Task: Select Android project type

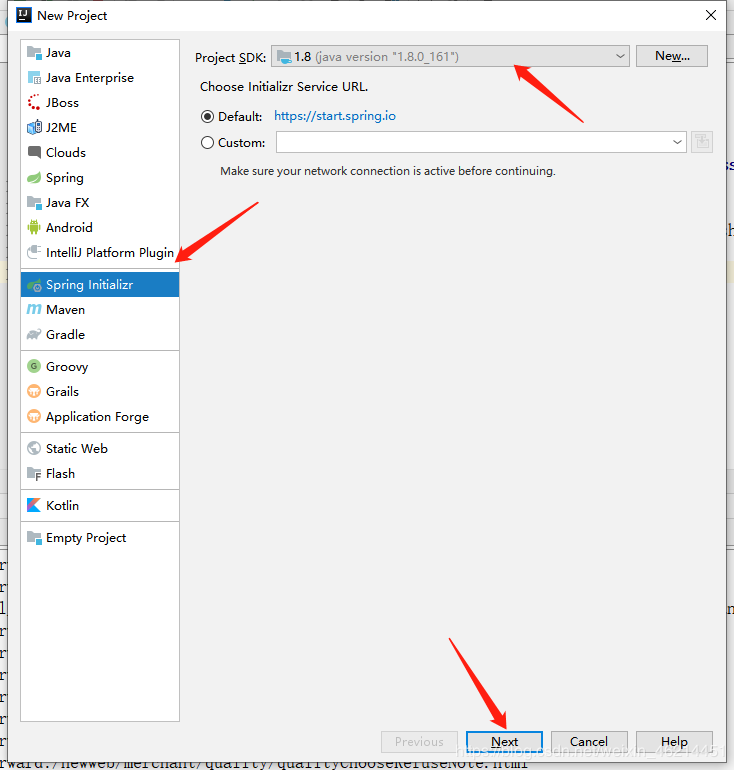Action: [100, 227]
